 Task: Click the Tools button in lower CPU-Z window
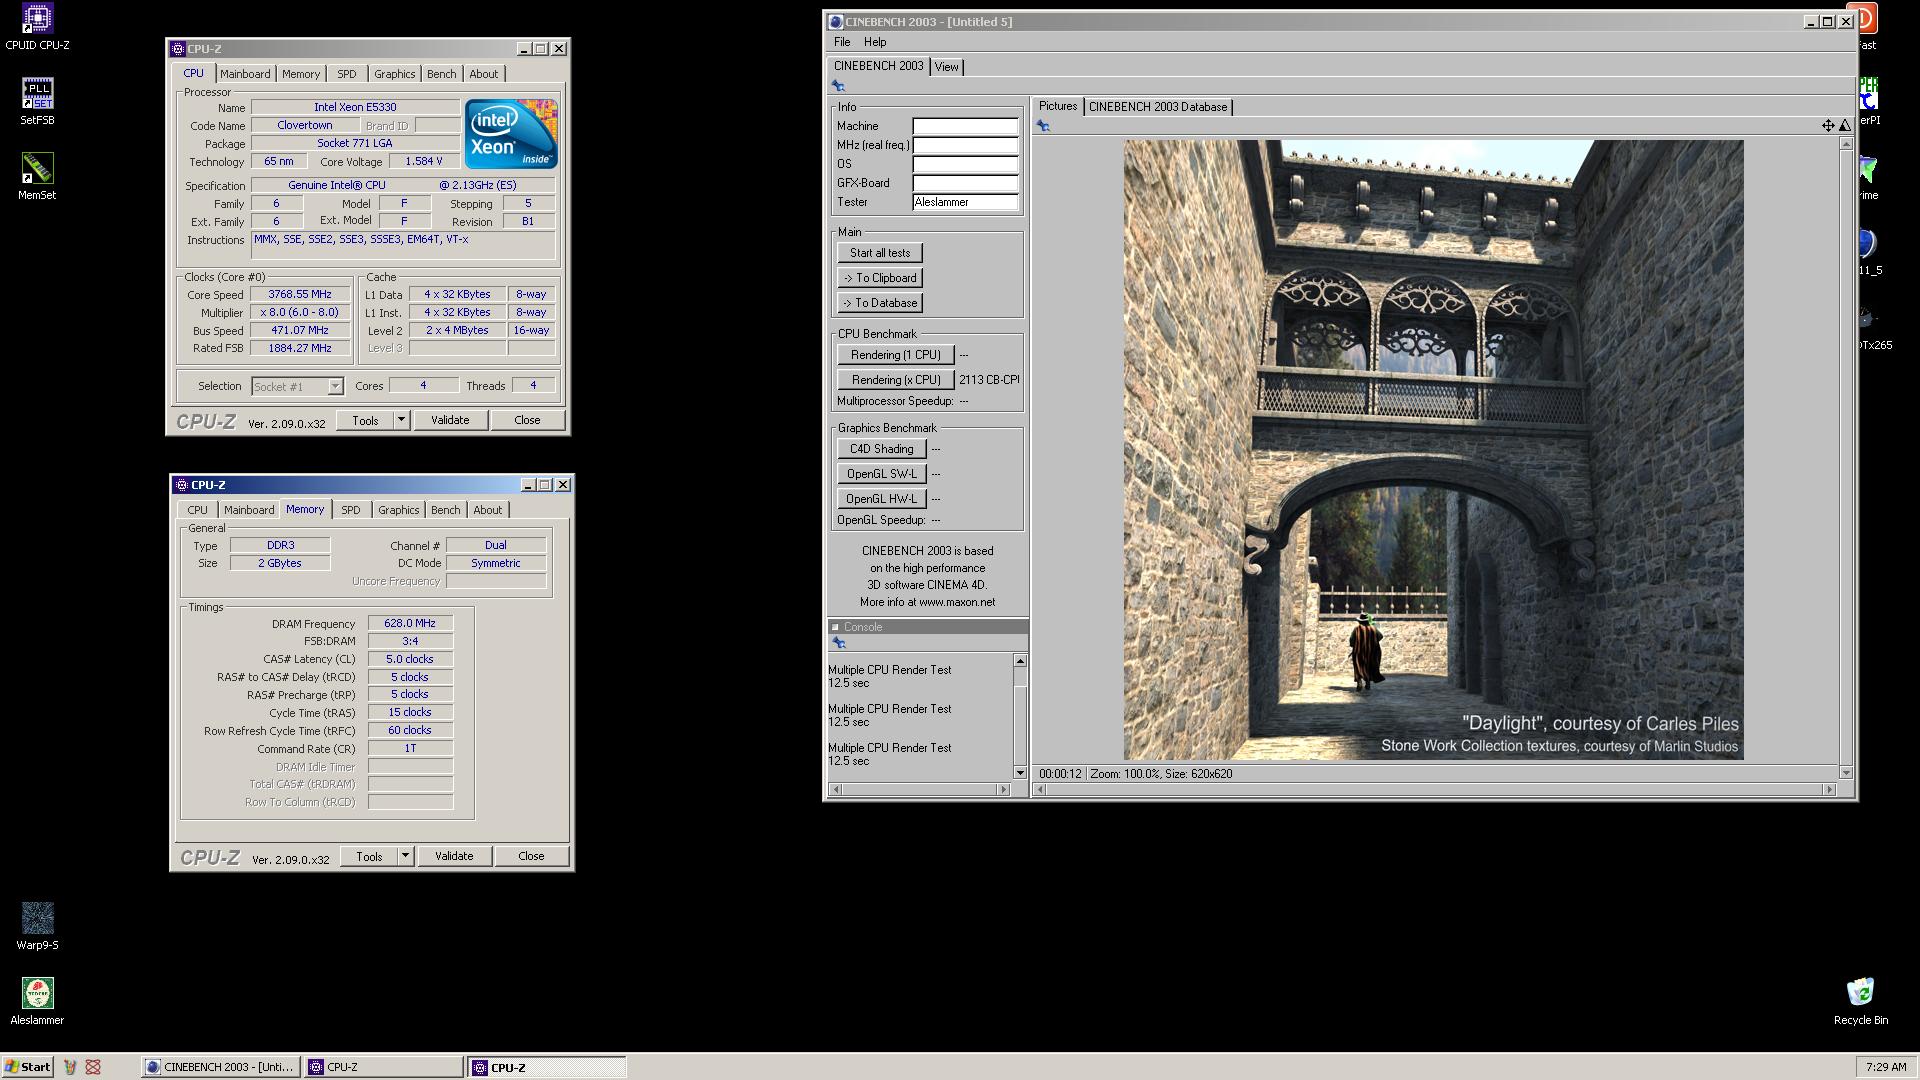click(x=369, y=856)
